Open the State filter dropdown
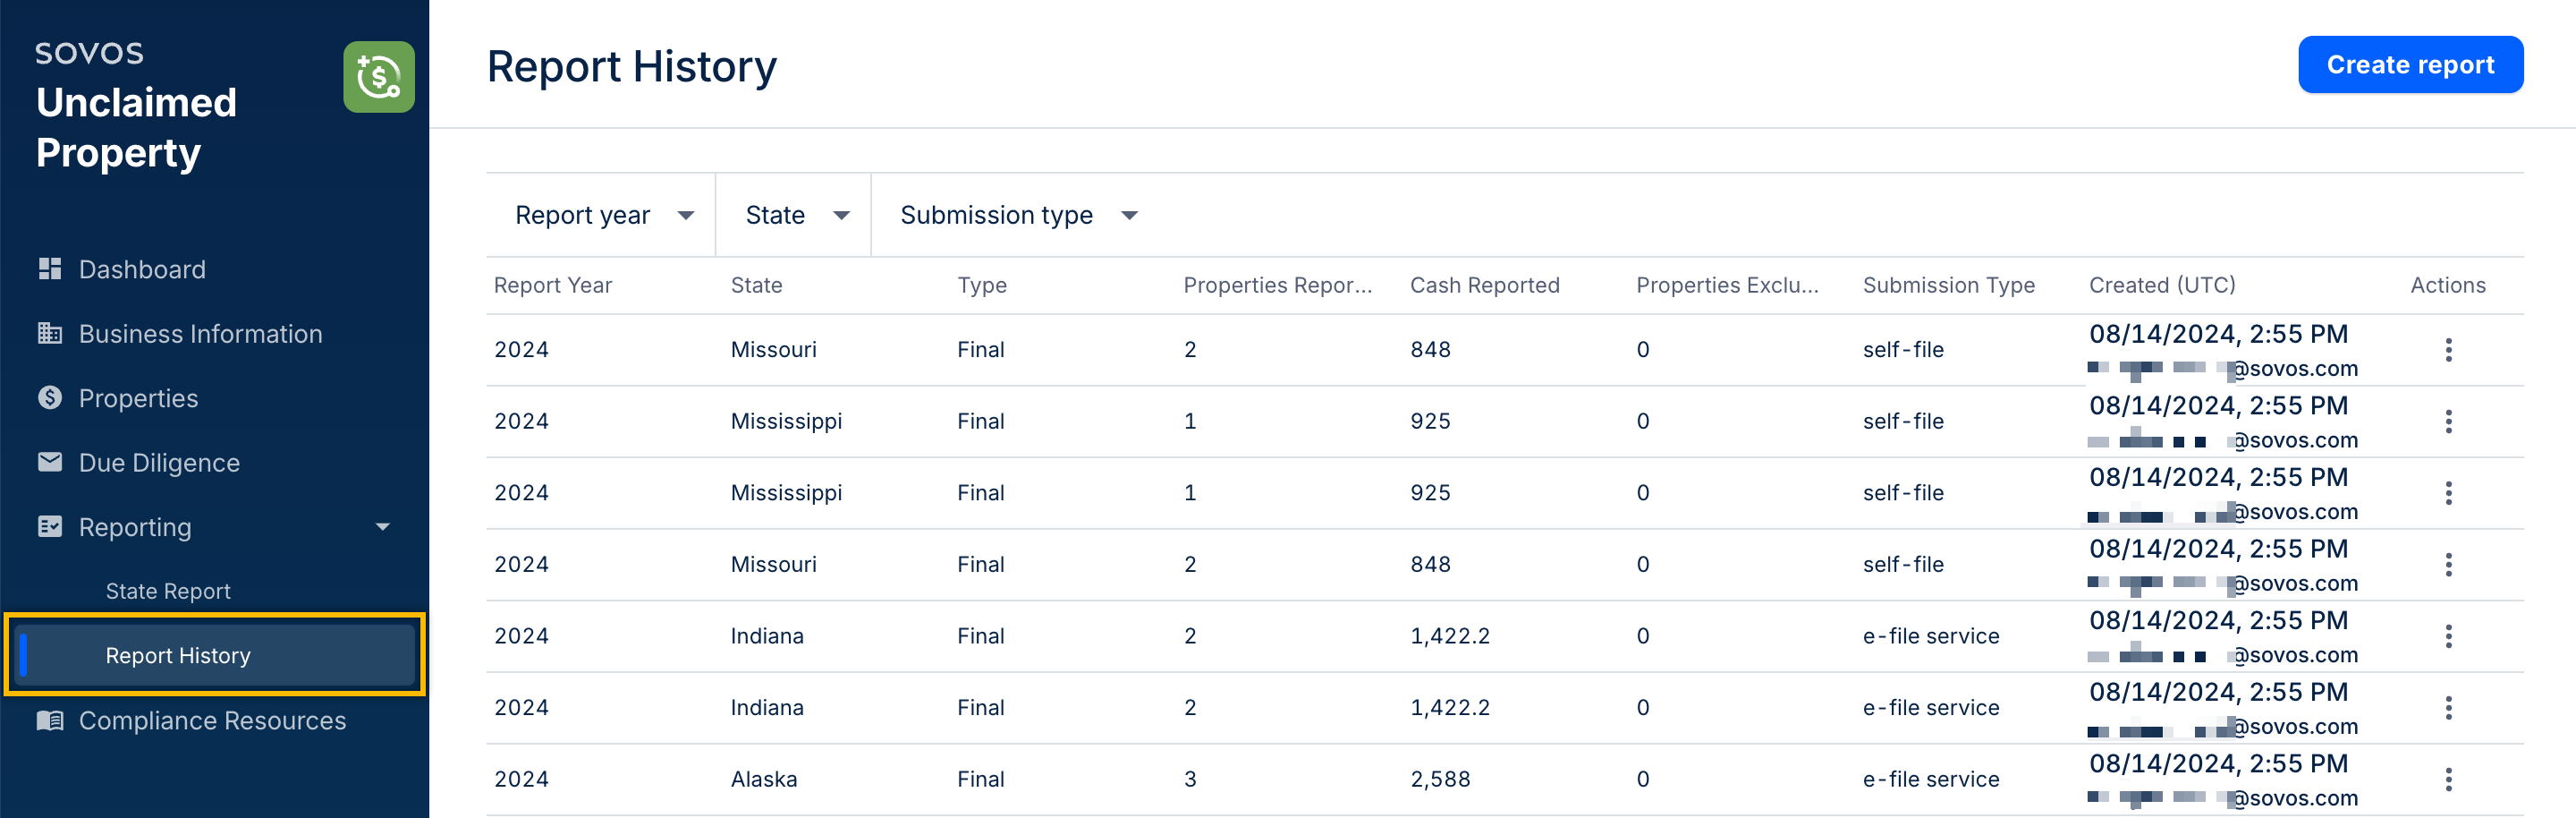The image size is (2576, 818). click(796, 216)
